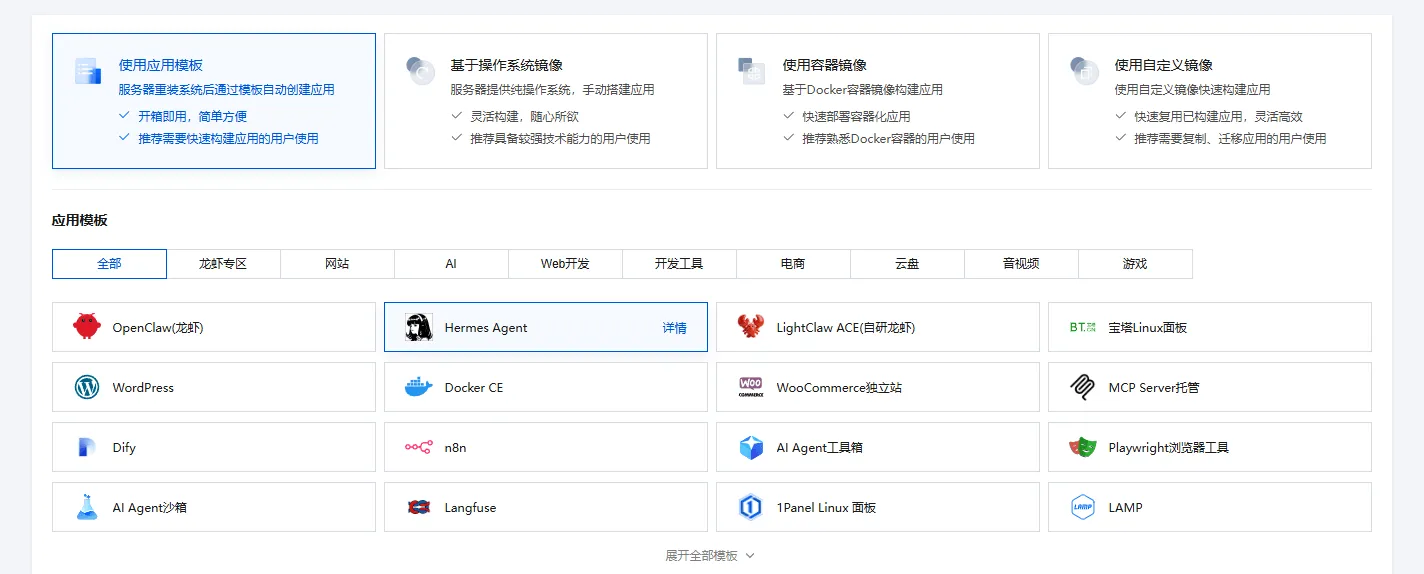Viewport: 1424px width, 574px height.
Task: Click the 应用模板 section heading
Action: pos(80,220)
